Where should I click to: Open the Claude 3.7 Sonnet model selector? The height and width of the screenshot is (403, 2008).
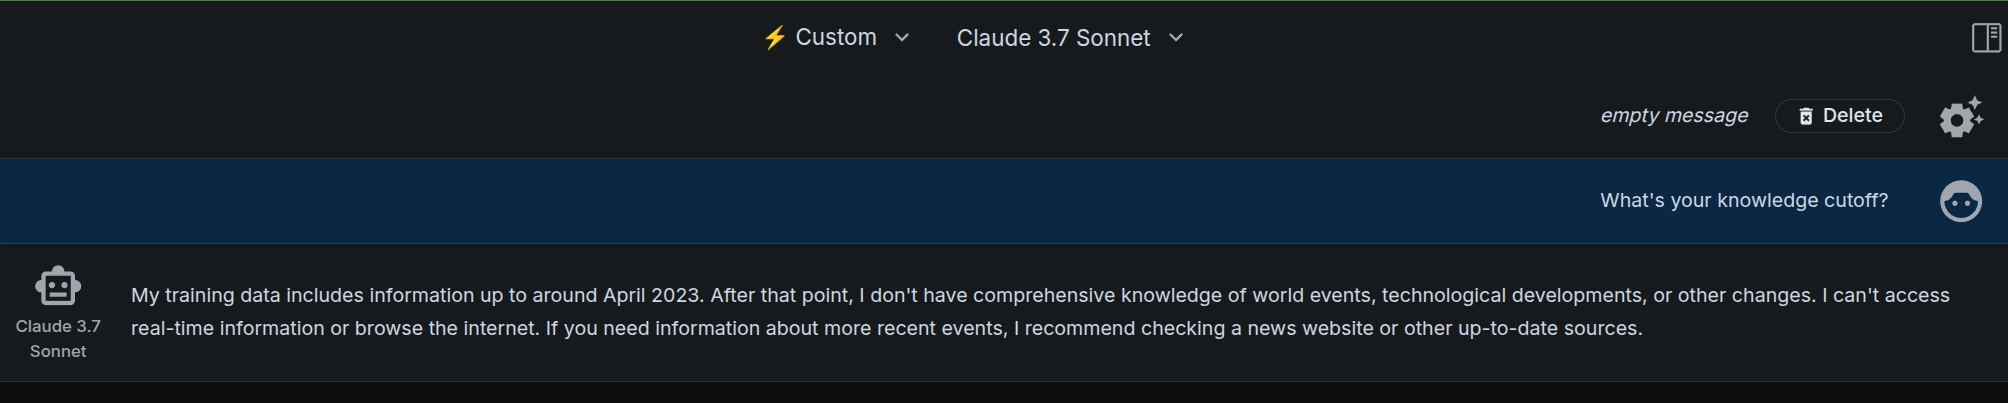coord(1070,38)
